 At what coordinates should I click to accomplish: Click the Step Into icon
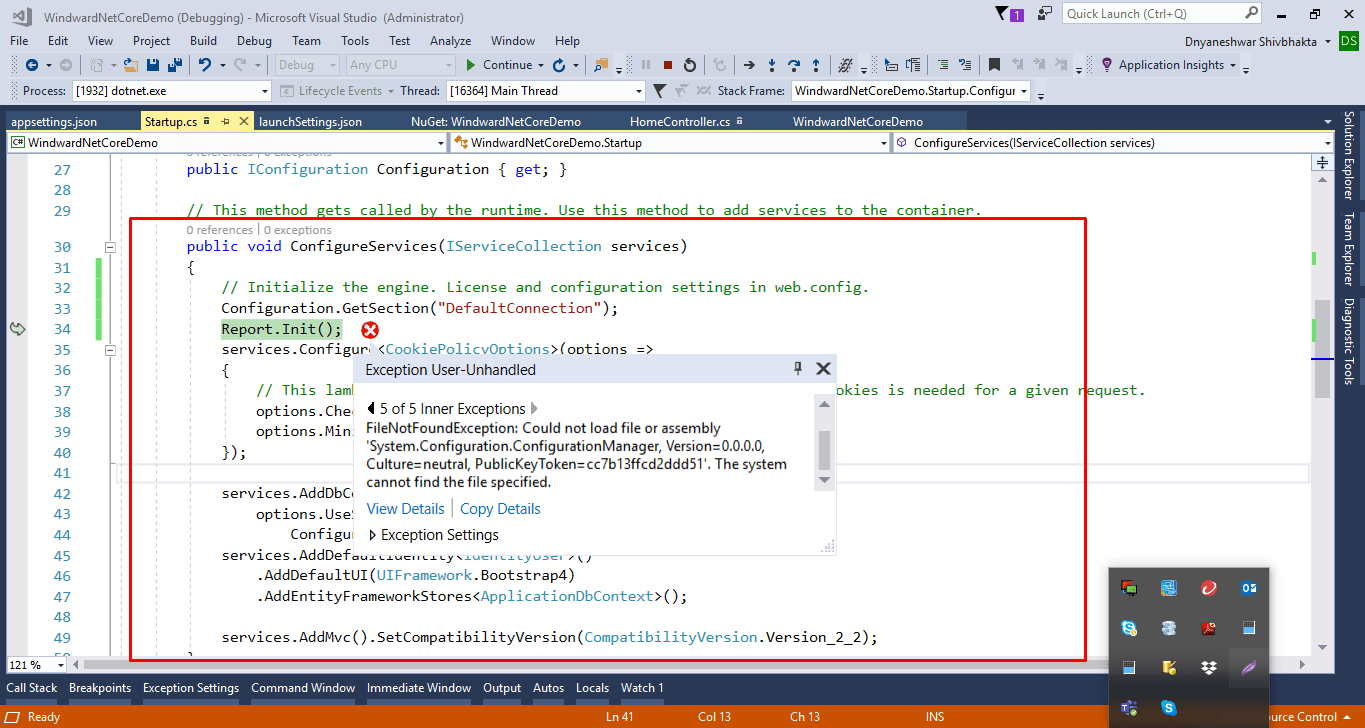point(772,65)
